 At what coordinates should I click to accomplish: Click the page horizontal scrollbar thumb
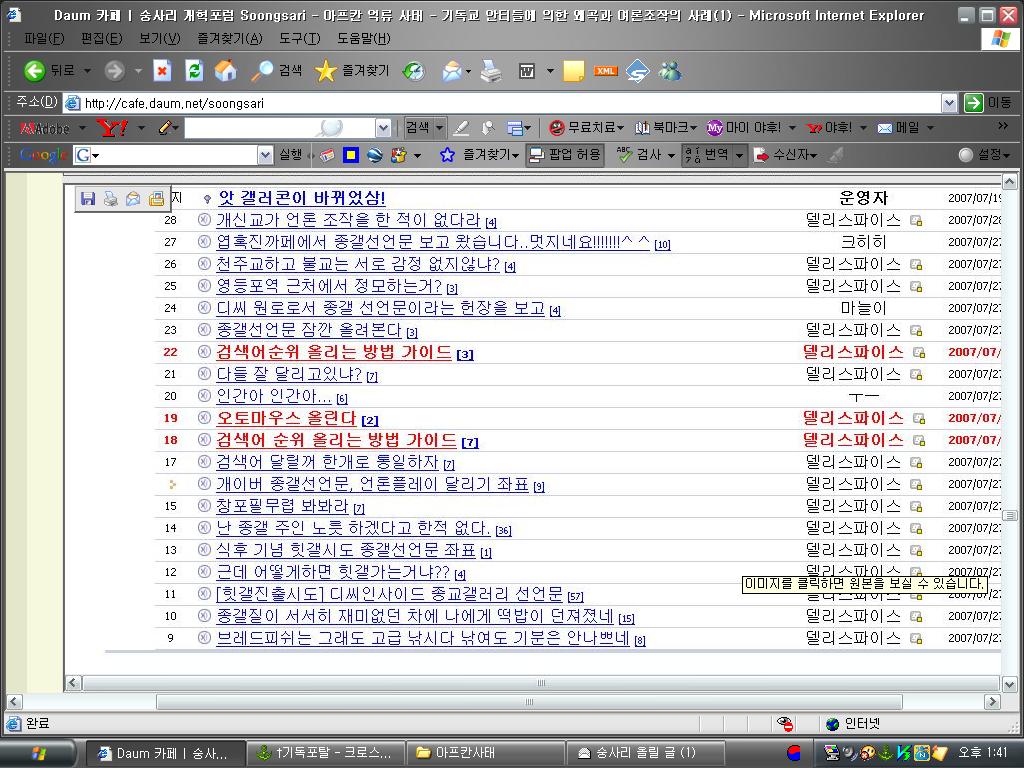click(x=541, y=683)
